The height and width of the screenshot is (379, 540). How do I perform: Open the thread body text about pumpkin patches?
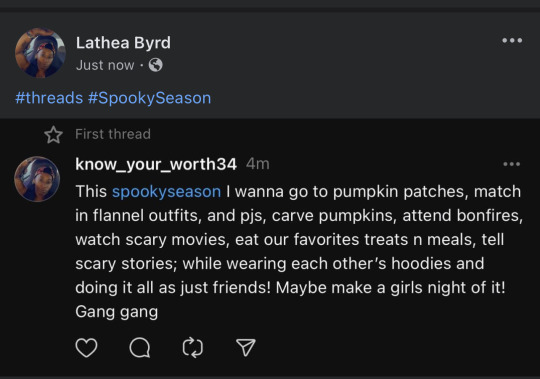299,251
